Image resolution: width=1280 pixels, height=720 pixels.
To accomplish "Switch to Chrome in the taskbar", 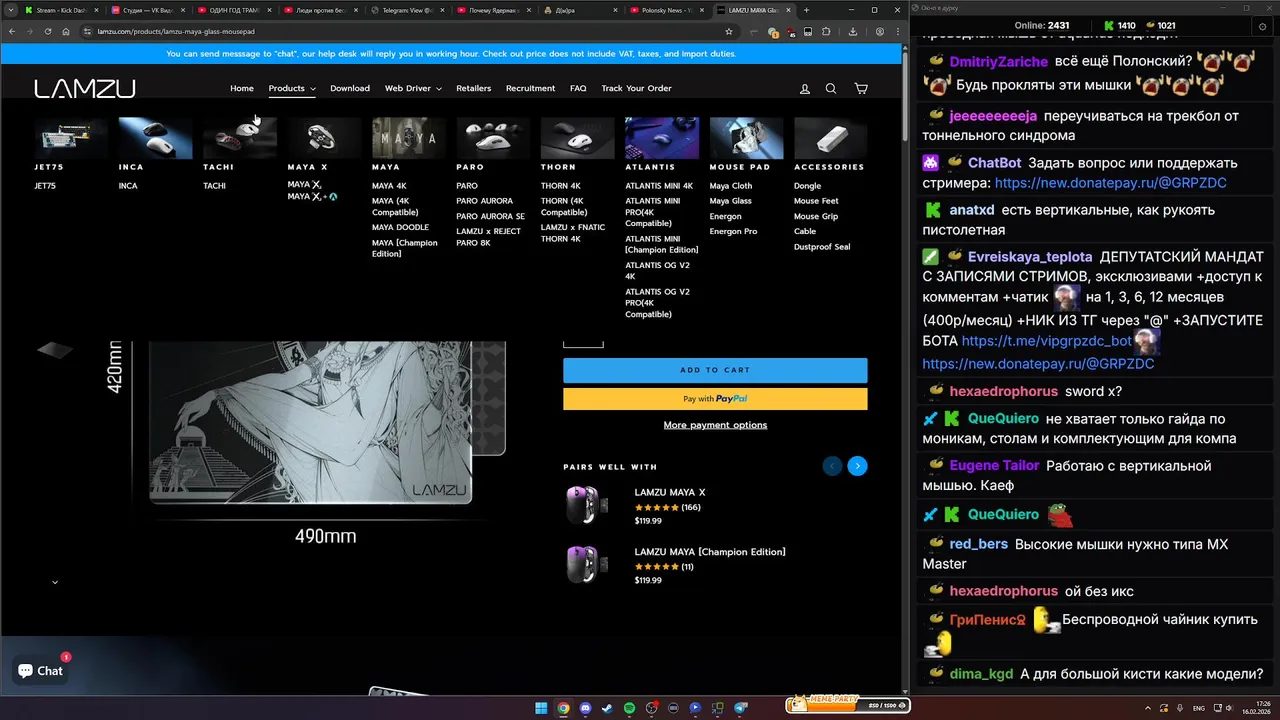I will point(563,708).
